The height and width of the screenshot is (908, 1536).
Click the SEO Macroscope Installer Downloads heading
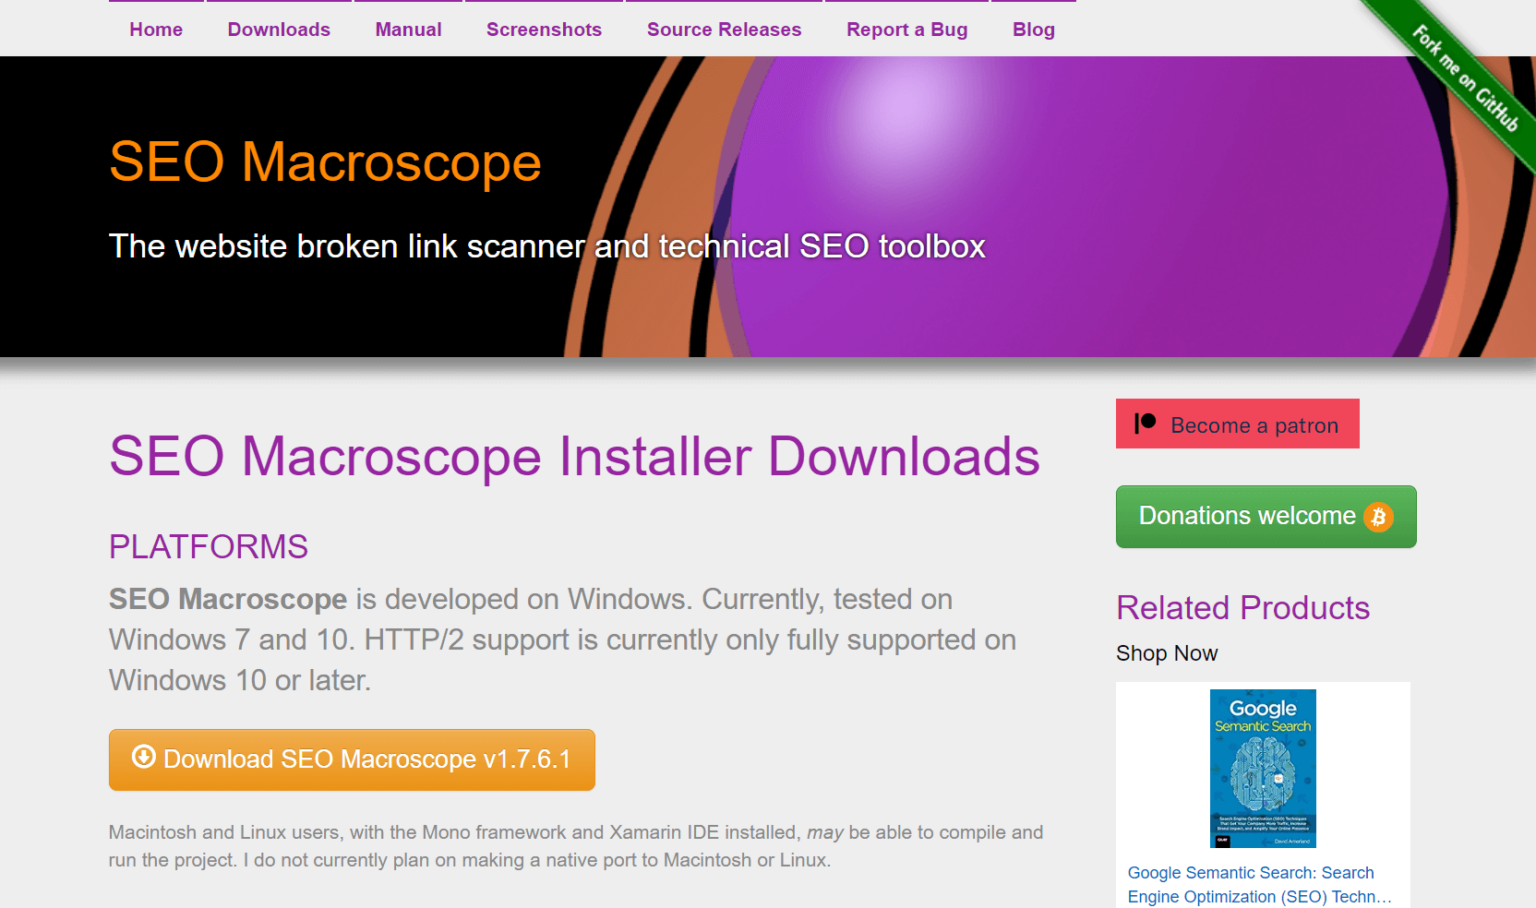pyautogui.click(x=574, y=457)
